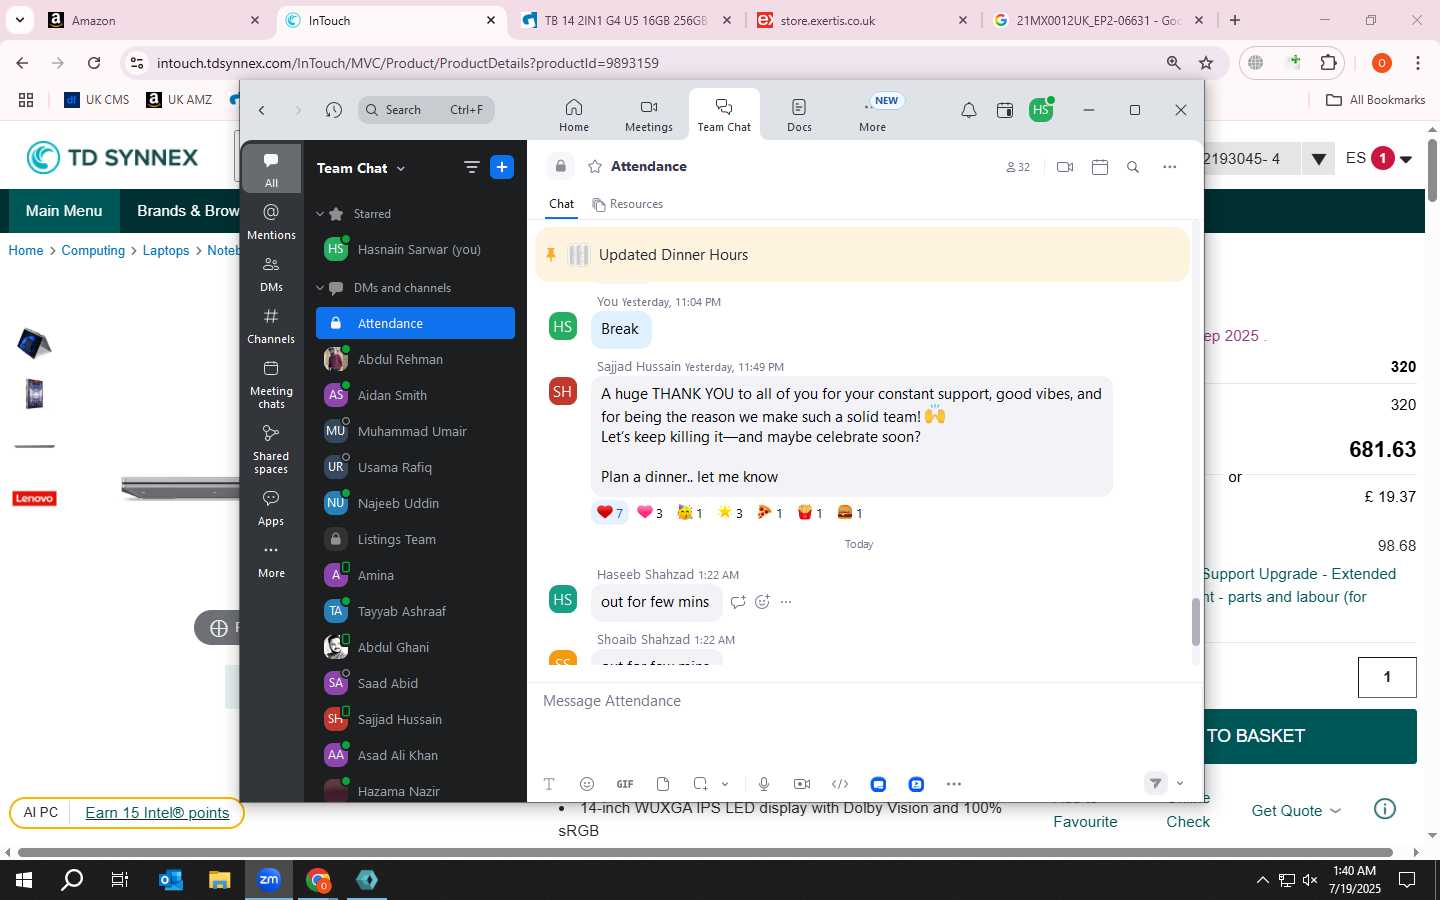Collapse the DMs and channels section
Viewport: 1440px width, 900px height.
(x=320, y=288)
